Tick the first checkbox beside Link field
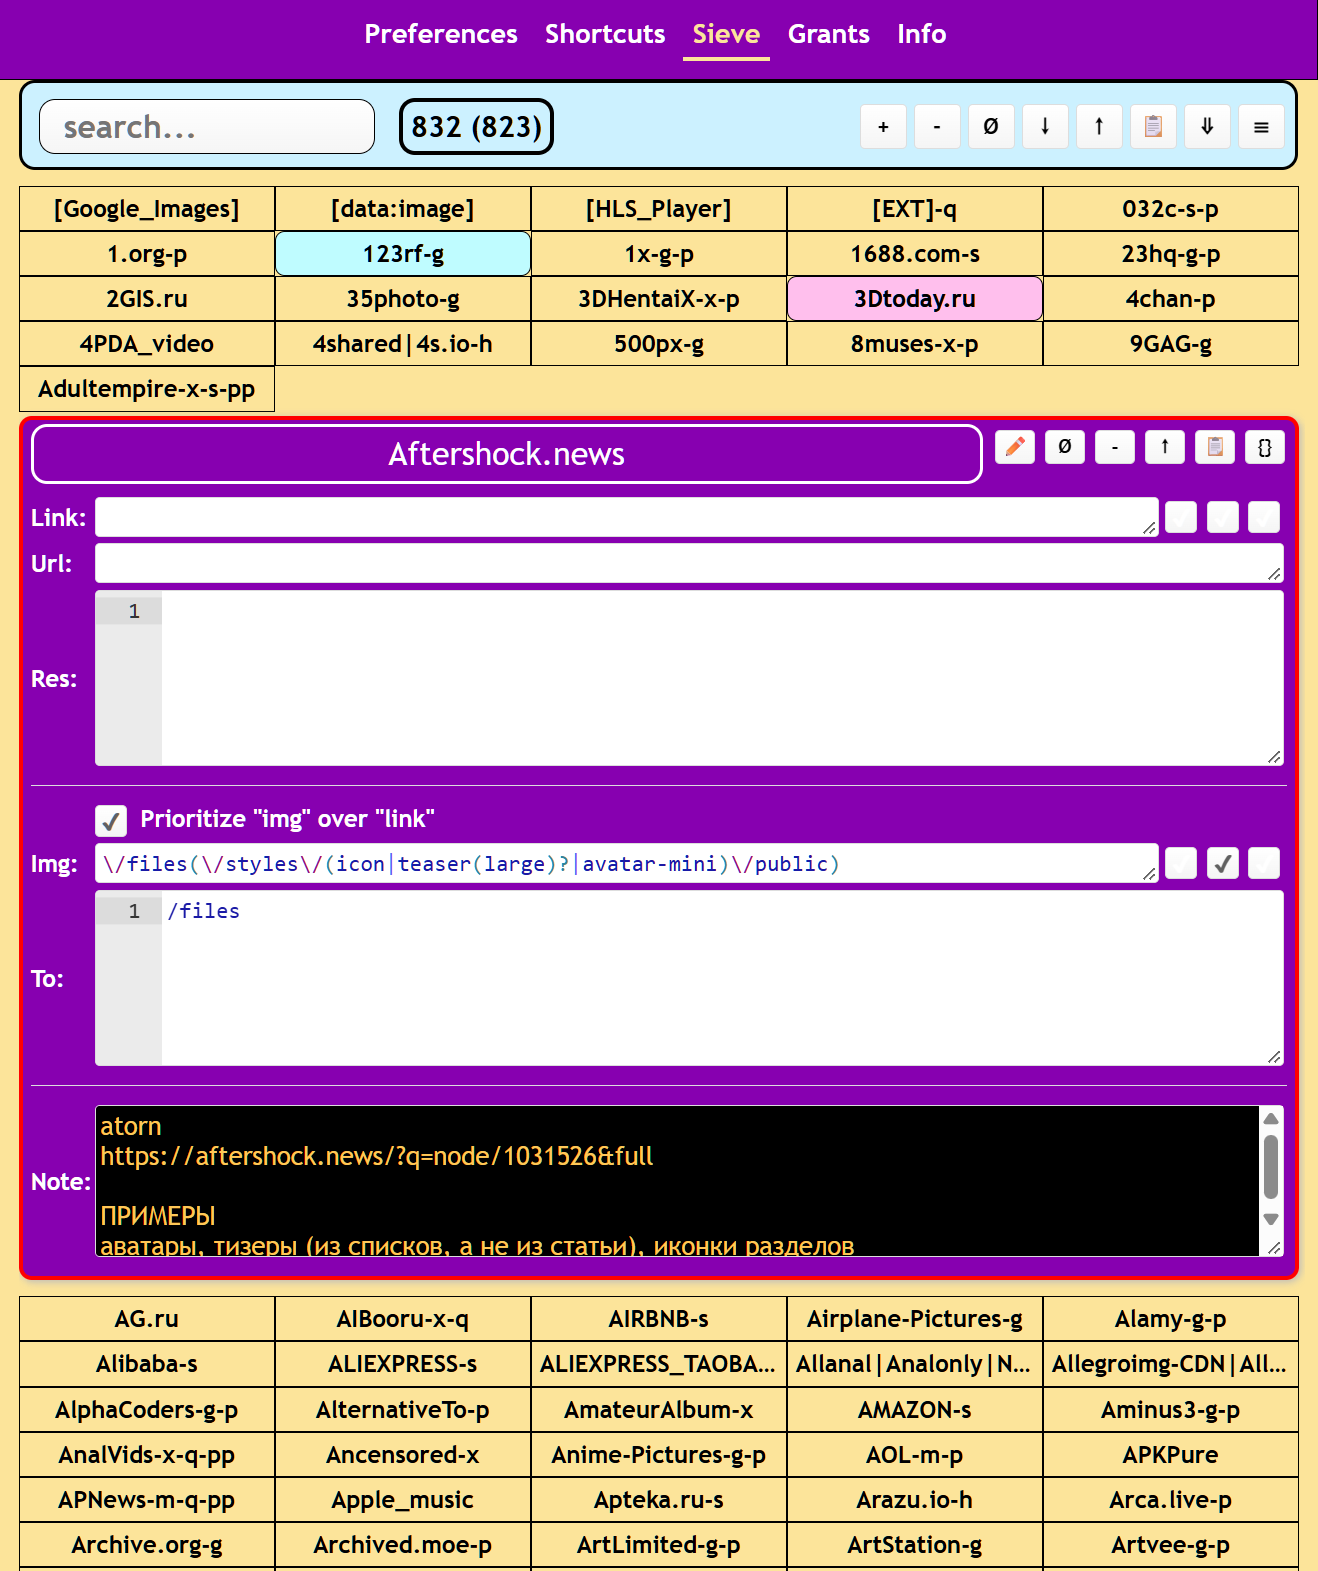This screenshot has width=1318, height=1571. coord(1181,517)
